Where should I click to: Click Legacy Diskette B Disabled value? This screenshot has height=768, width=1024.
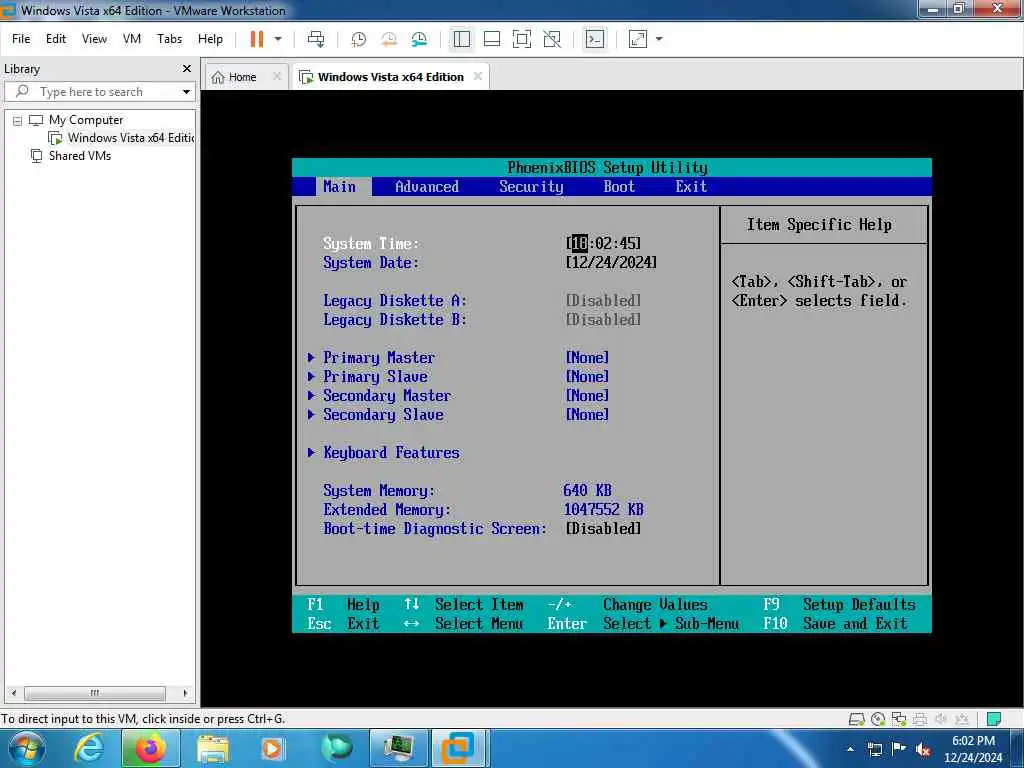coord(603,319)
